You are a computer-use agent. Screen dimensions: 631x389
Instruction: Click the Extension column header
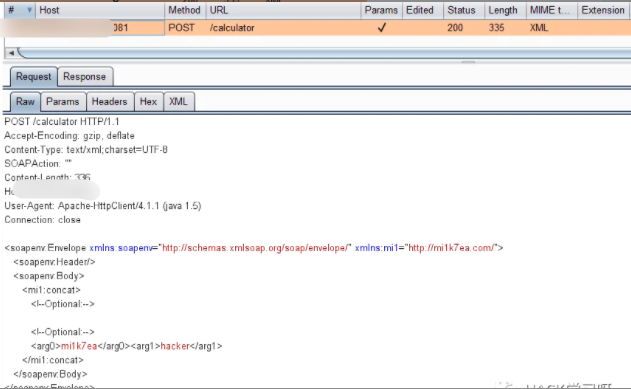pyautogui.click(x=604, y=10)
